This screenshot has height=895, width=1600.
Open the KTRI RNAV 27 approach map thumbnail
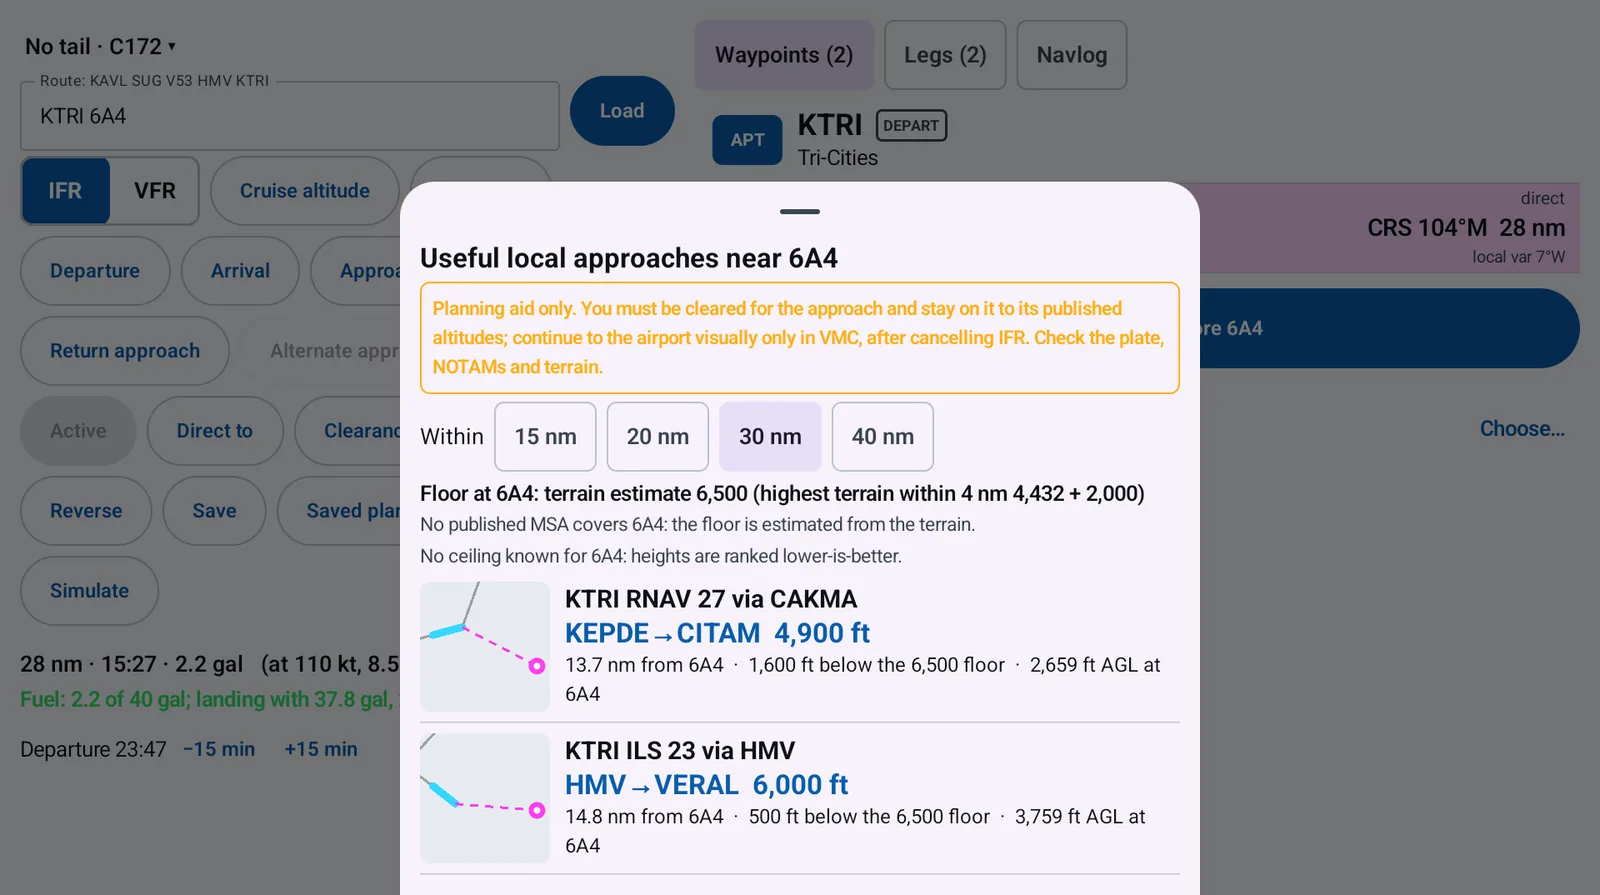coord(485,647)
